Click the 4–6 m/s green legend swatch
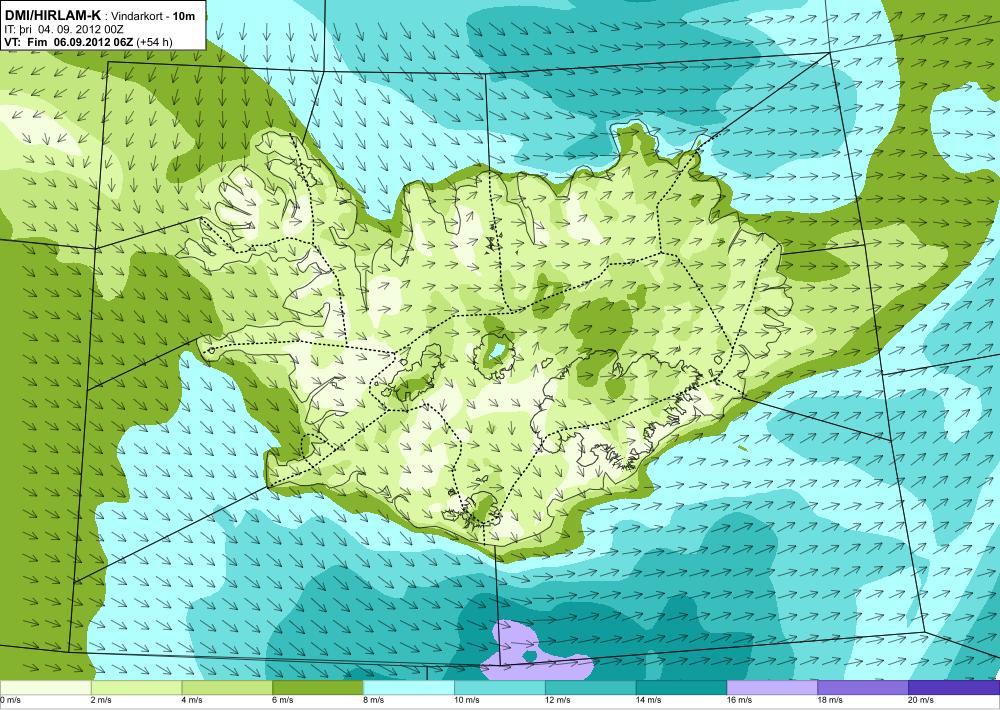This screenshot has width=1000, height=710. (227, 688)
